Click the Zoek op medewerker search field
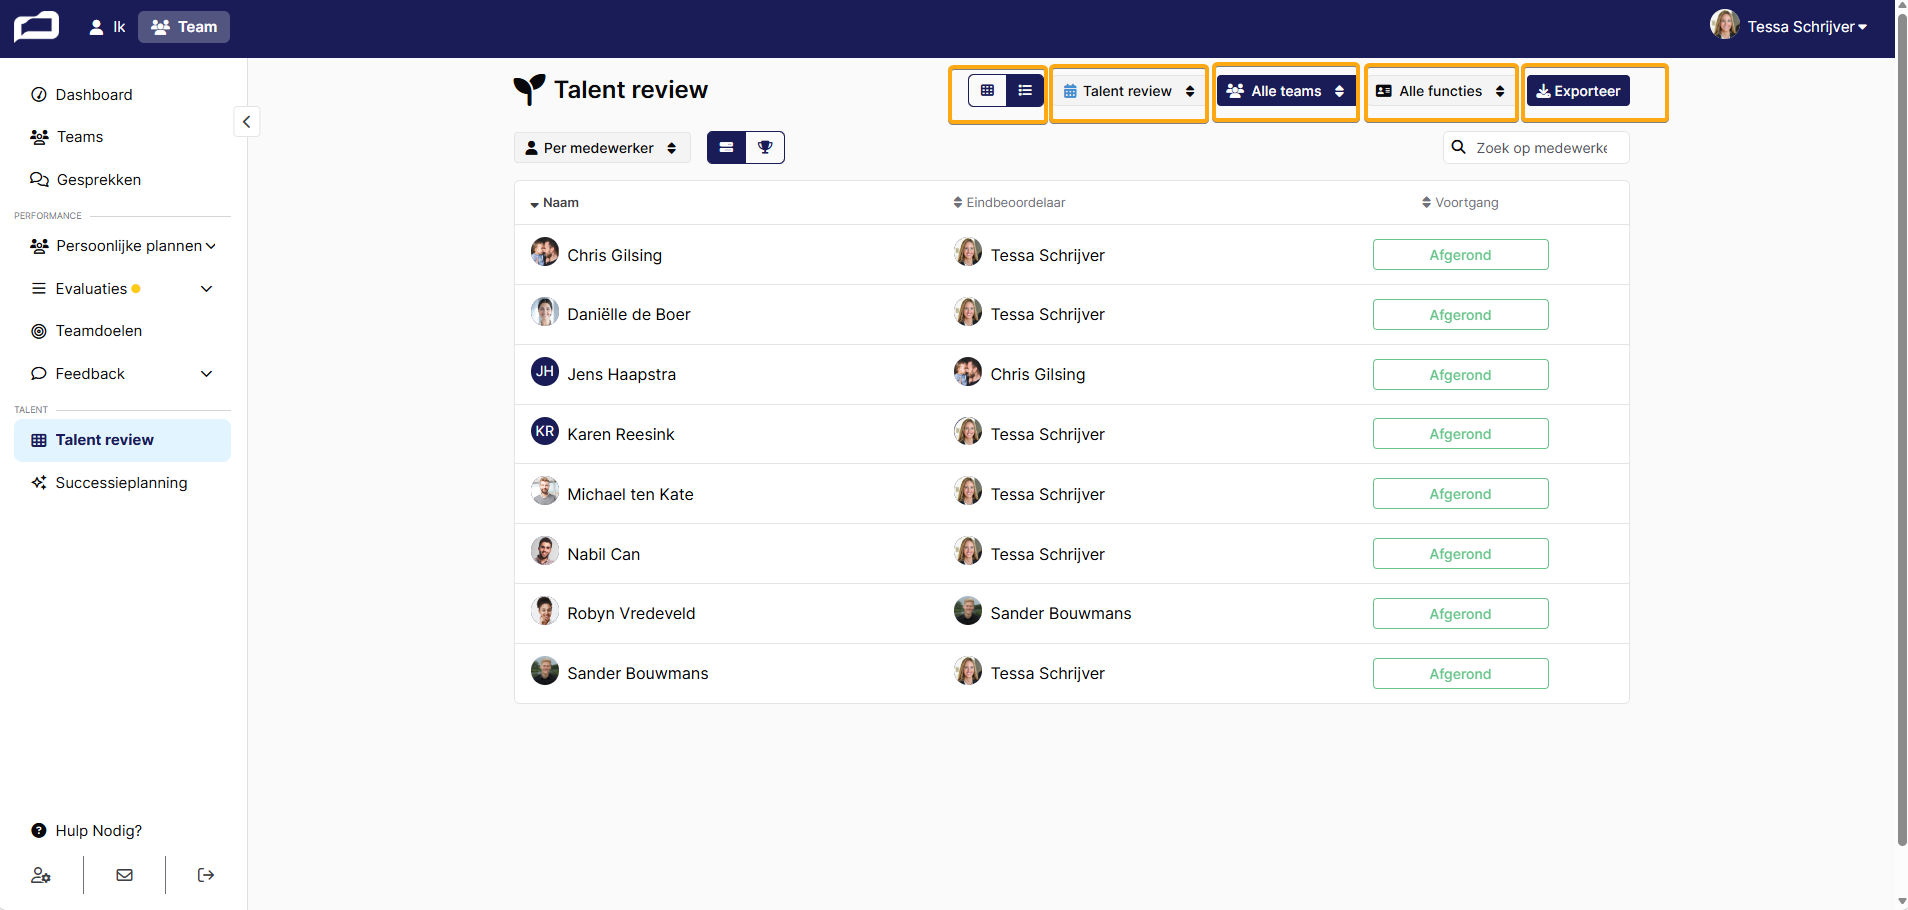This screenshot has width=1908, height=910. [x=1536, y=148]
